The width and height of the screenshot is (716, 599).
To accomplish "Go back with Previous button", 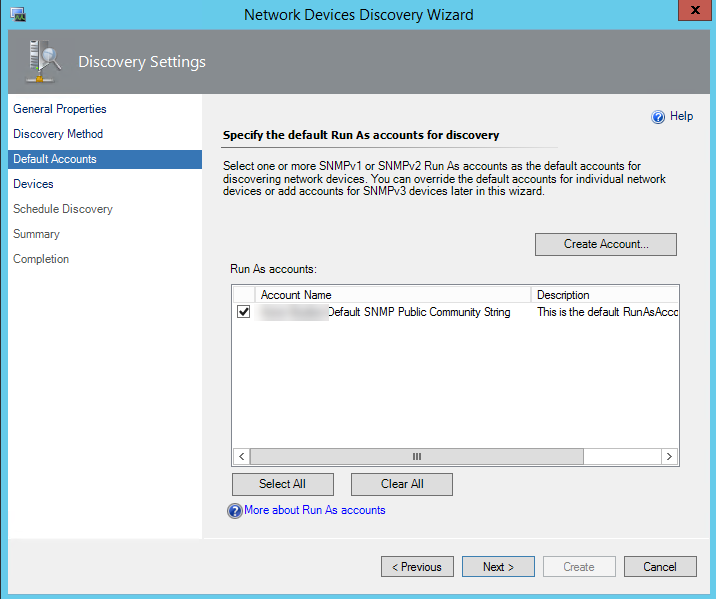I will tap(417, 567).
